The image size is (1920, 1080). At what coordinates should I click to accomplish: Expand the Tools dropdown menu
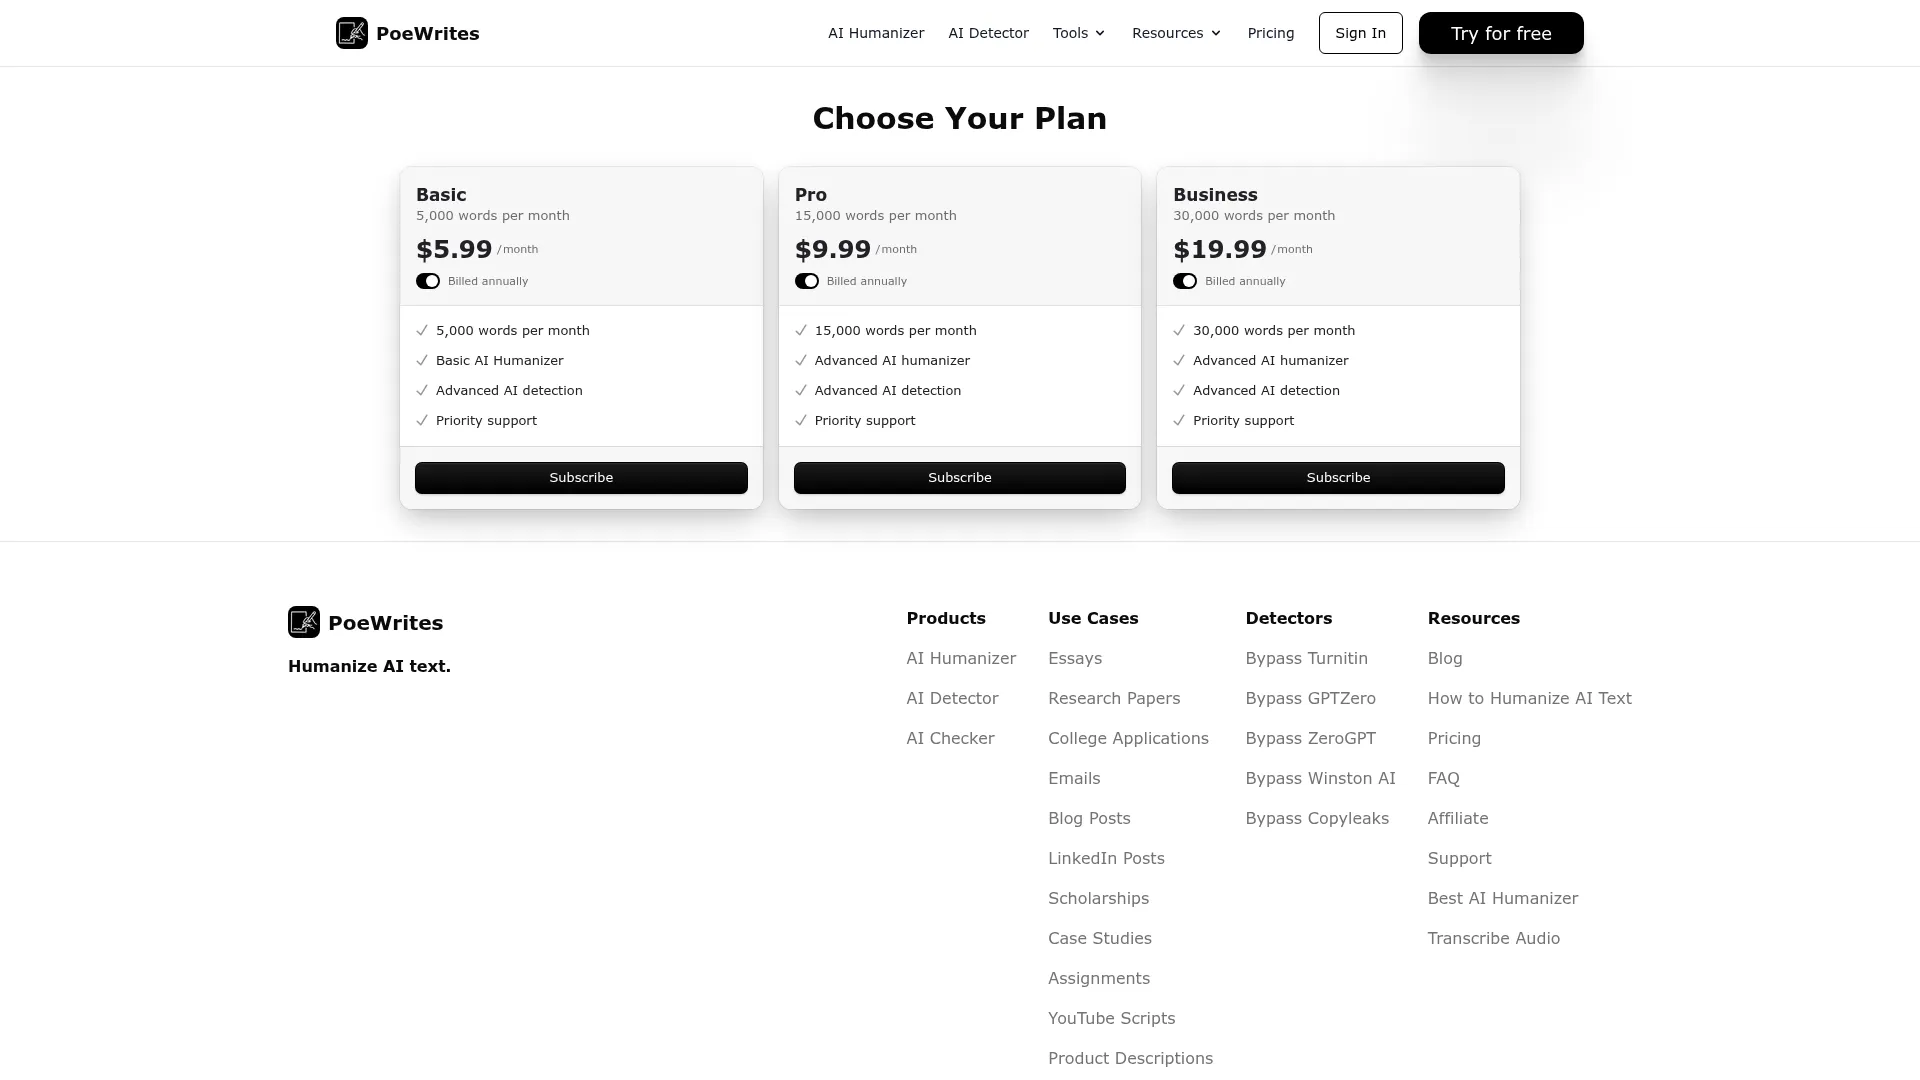[x=1078, y=33]
